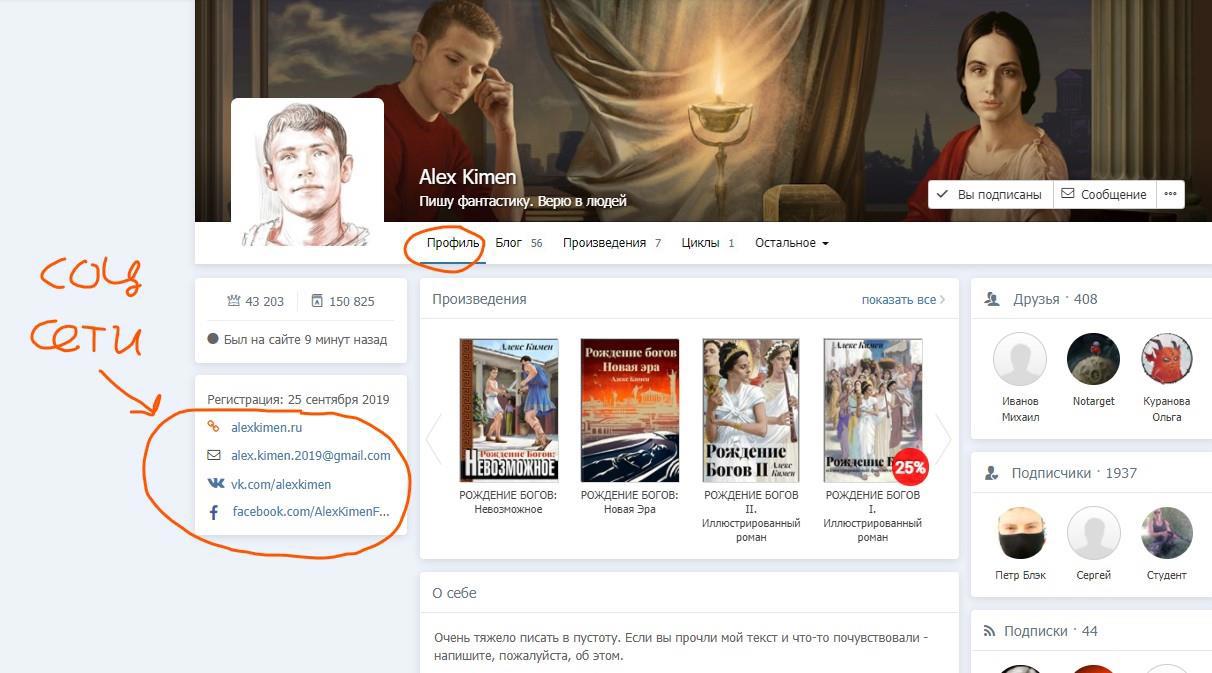Screen dimensions: 1212x673
Task: Open the Рождение богов: Новая Эра cover
Action: [629, 410]
